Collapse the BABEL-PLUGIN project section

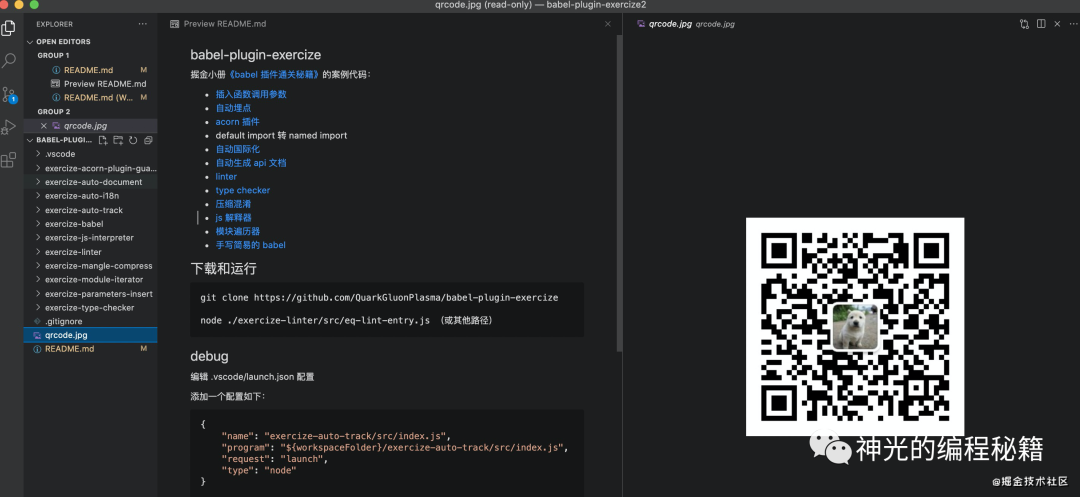30,140
